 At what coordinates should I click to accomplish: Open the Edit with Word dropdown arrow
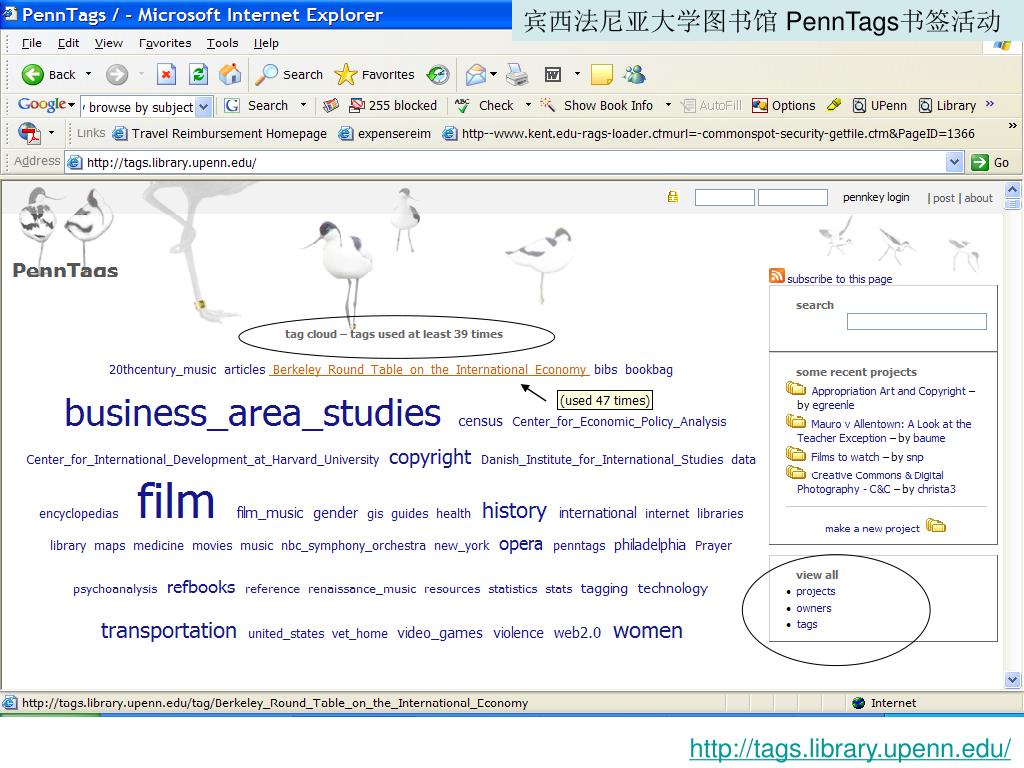pos(577,74)
